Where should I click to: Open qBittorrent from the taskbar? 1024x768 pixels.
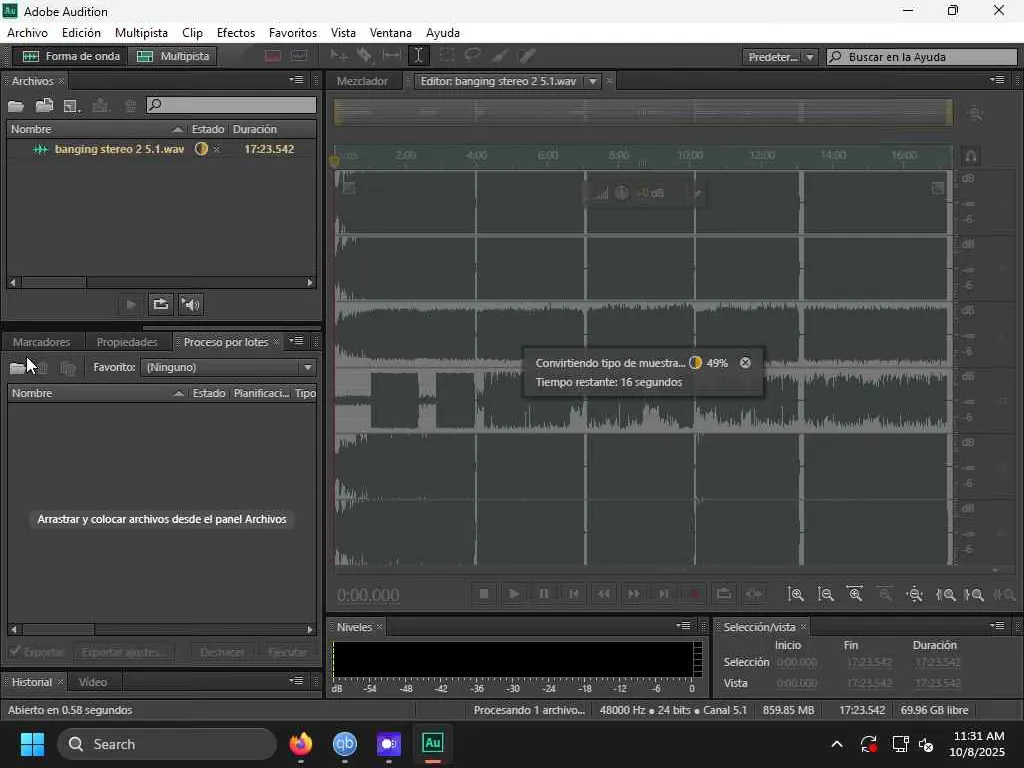click(x=345, y=744)
